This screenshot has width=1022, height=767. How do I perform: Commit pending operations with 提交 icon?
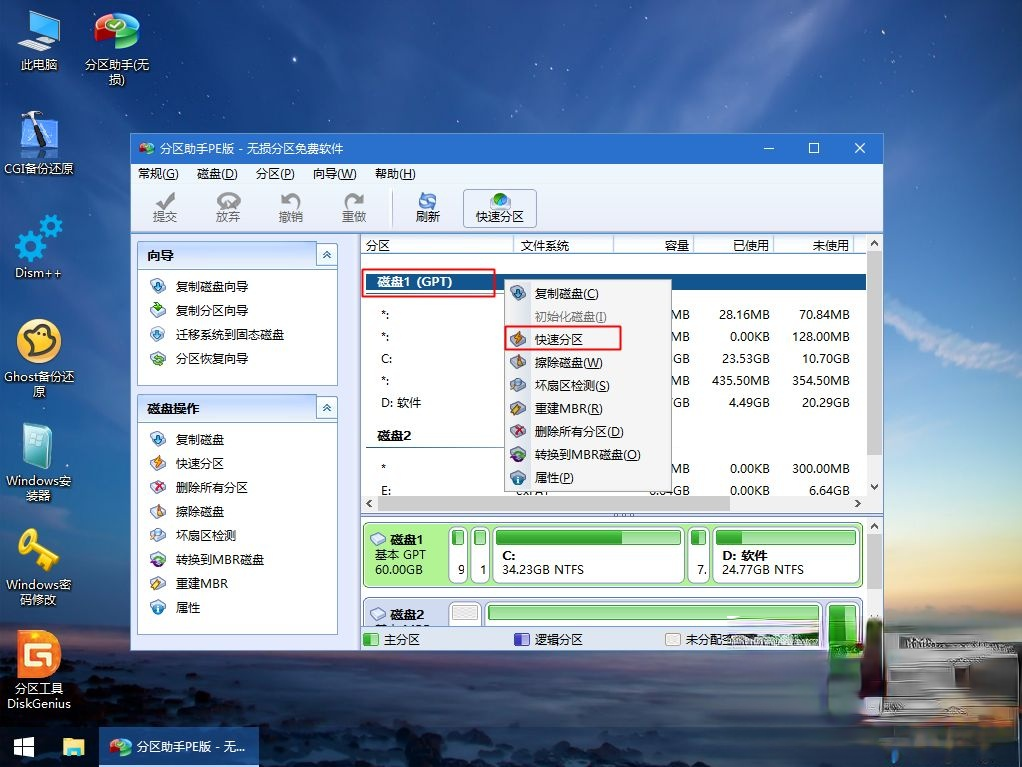pyautogui.click(x=166, y=207)
